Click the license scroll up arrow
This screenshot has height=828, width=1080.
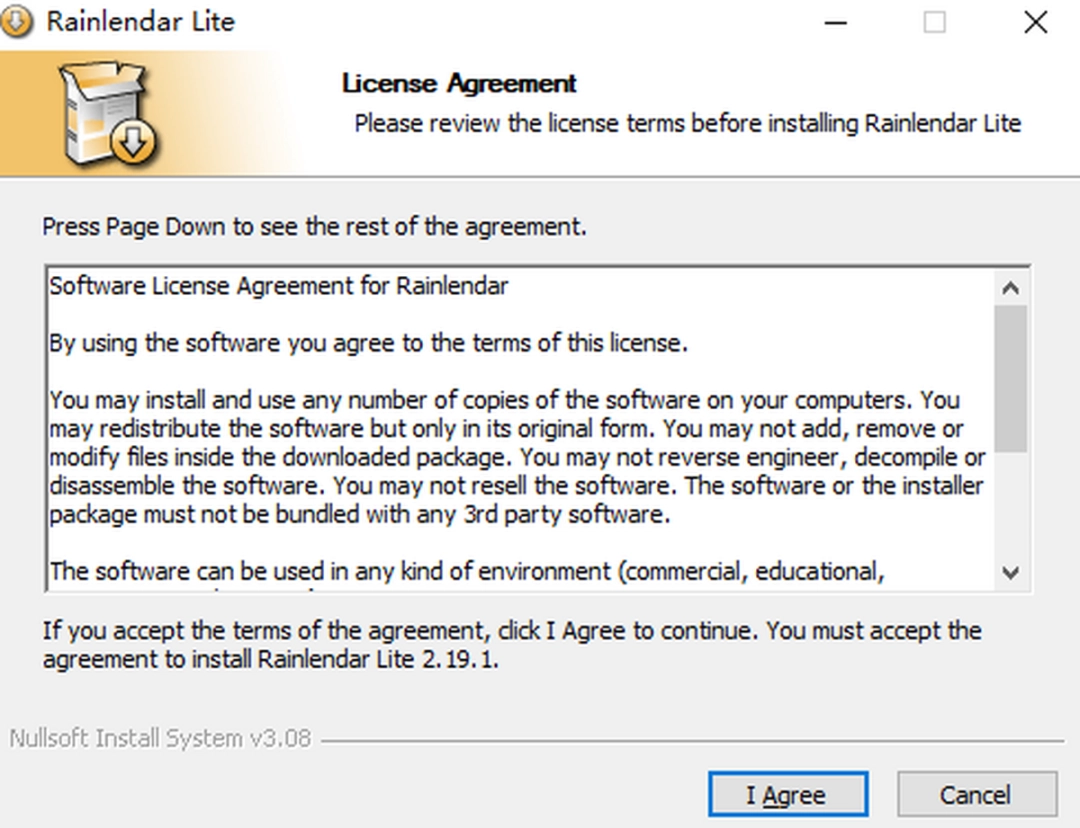(x=1010, y=288)
